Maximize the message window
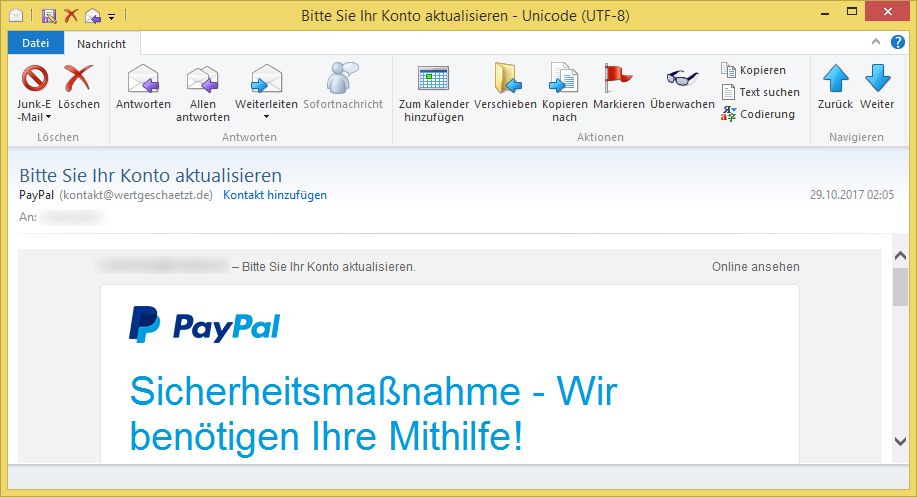 (852, 12)
